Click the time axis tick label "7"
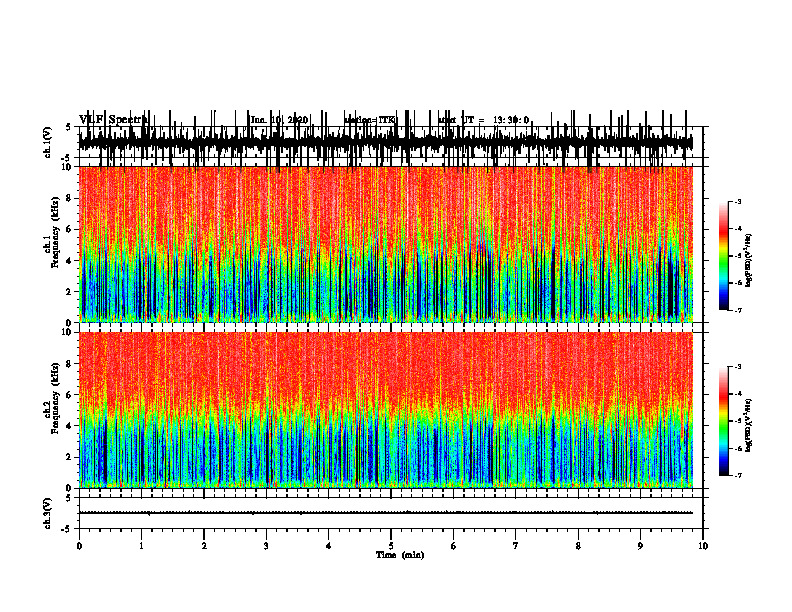This screenshot has width=792, height=612. (516, 546)
